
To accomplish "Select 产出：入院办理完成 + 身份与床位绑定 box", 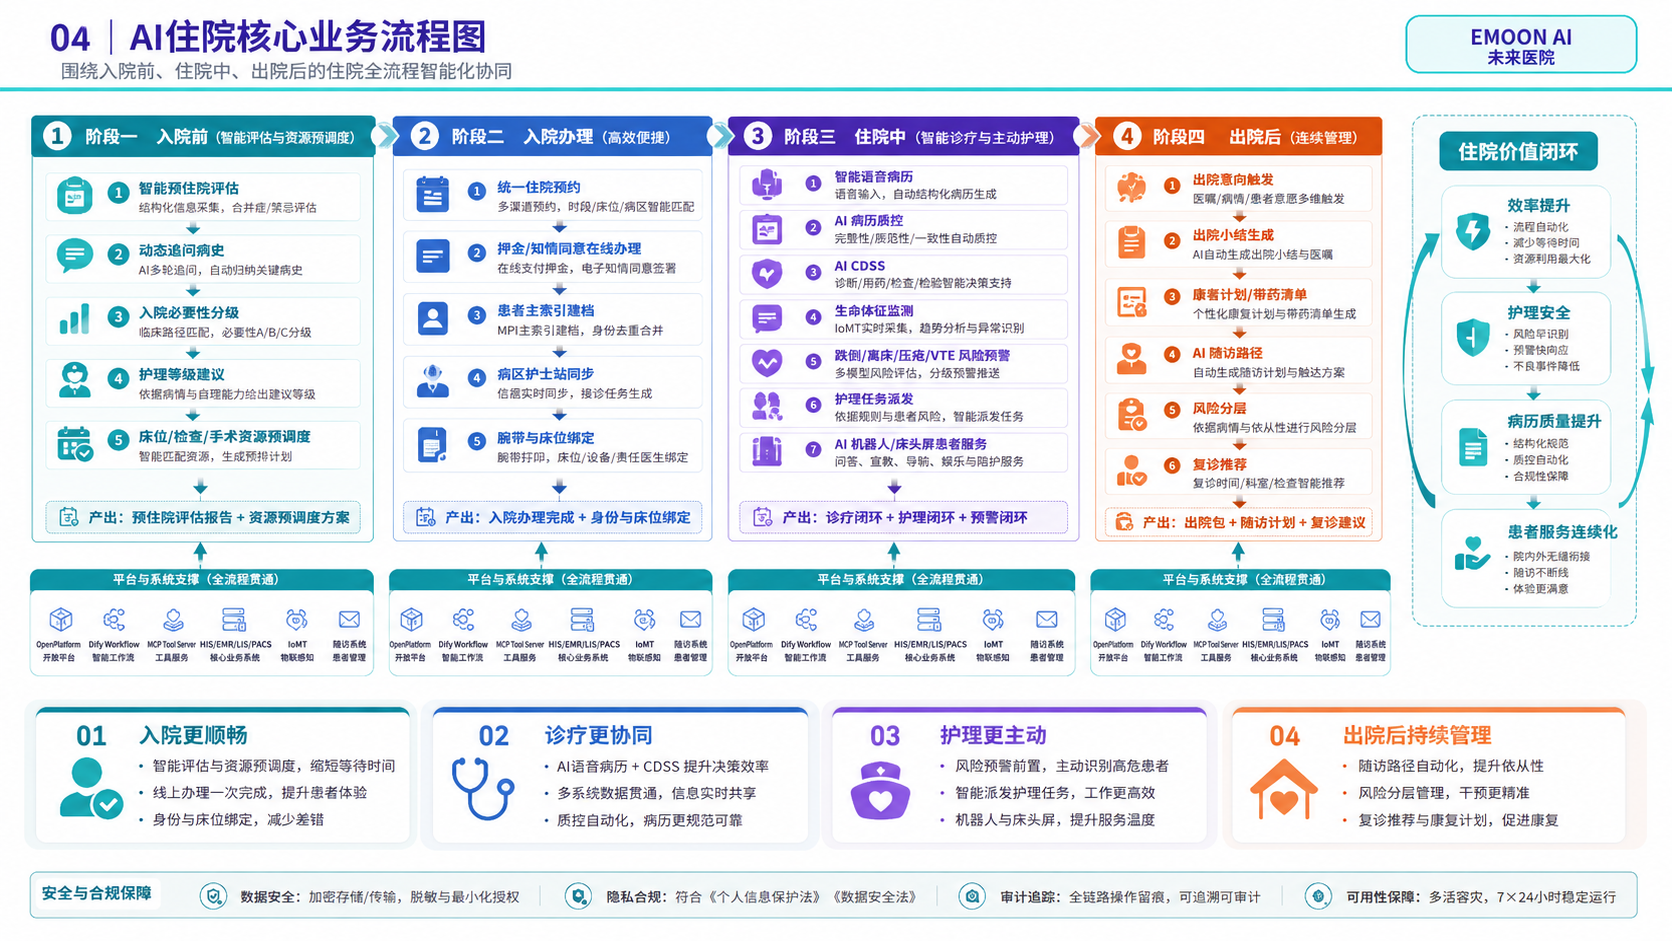I will [x=552, y=517].
